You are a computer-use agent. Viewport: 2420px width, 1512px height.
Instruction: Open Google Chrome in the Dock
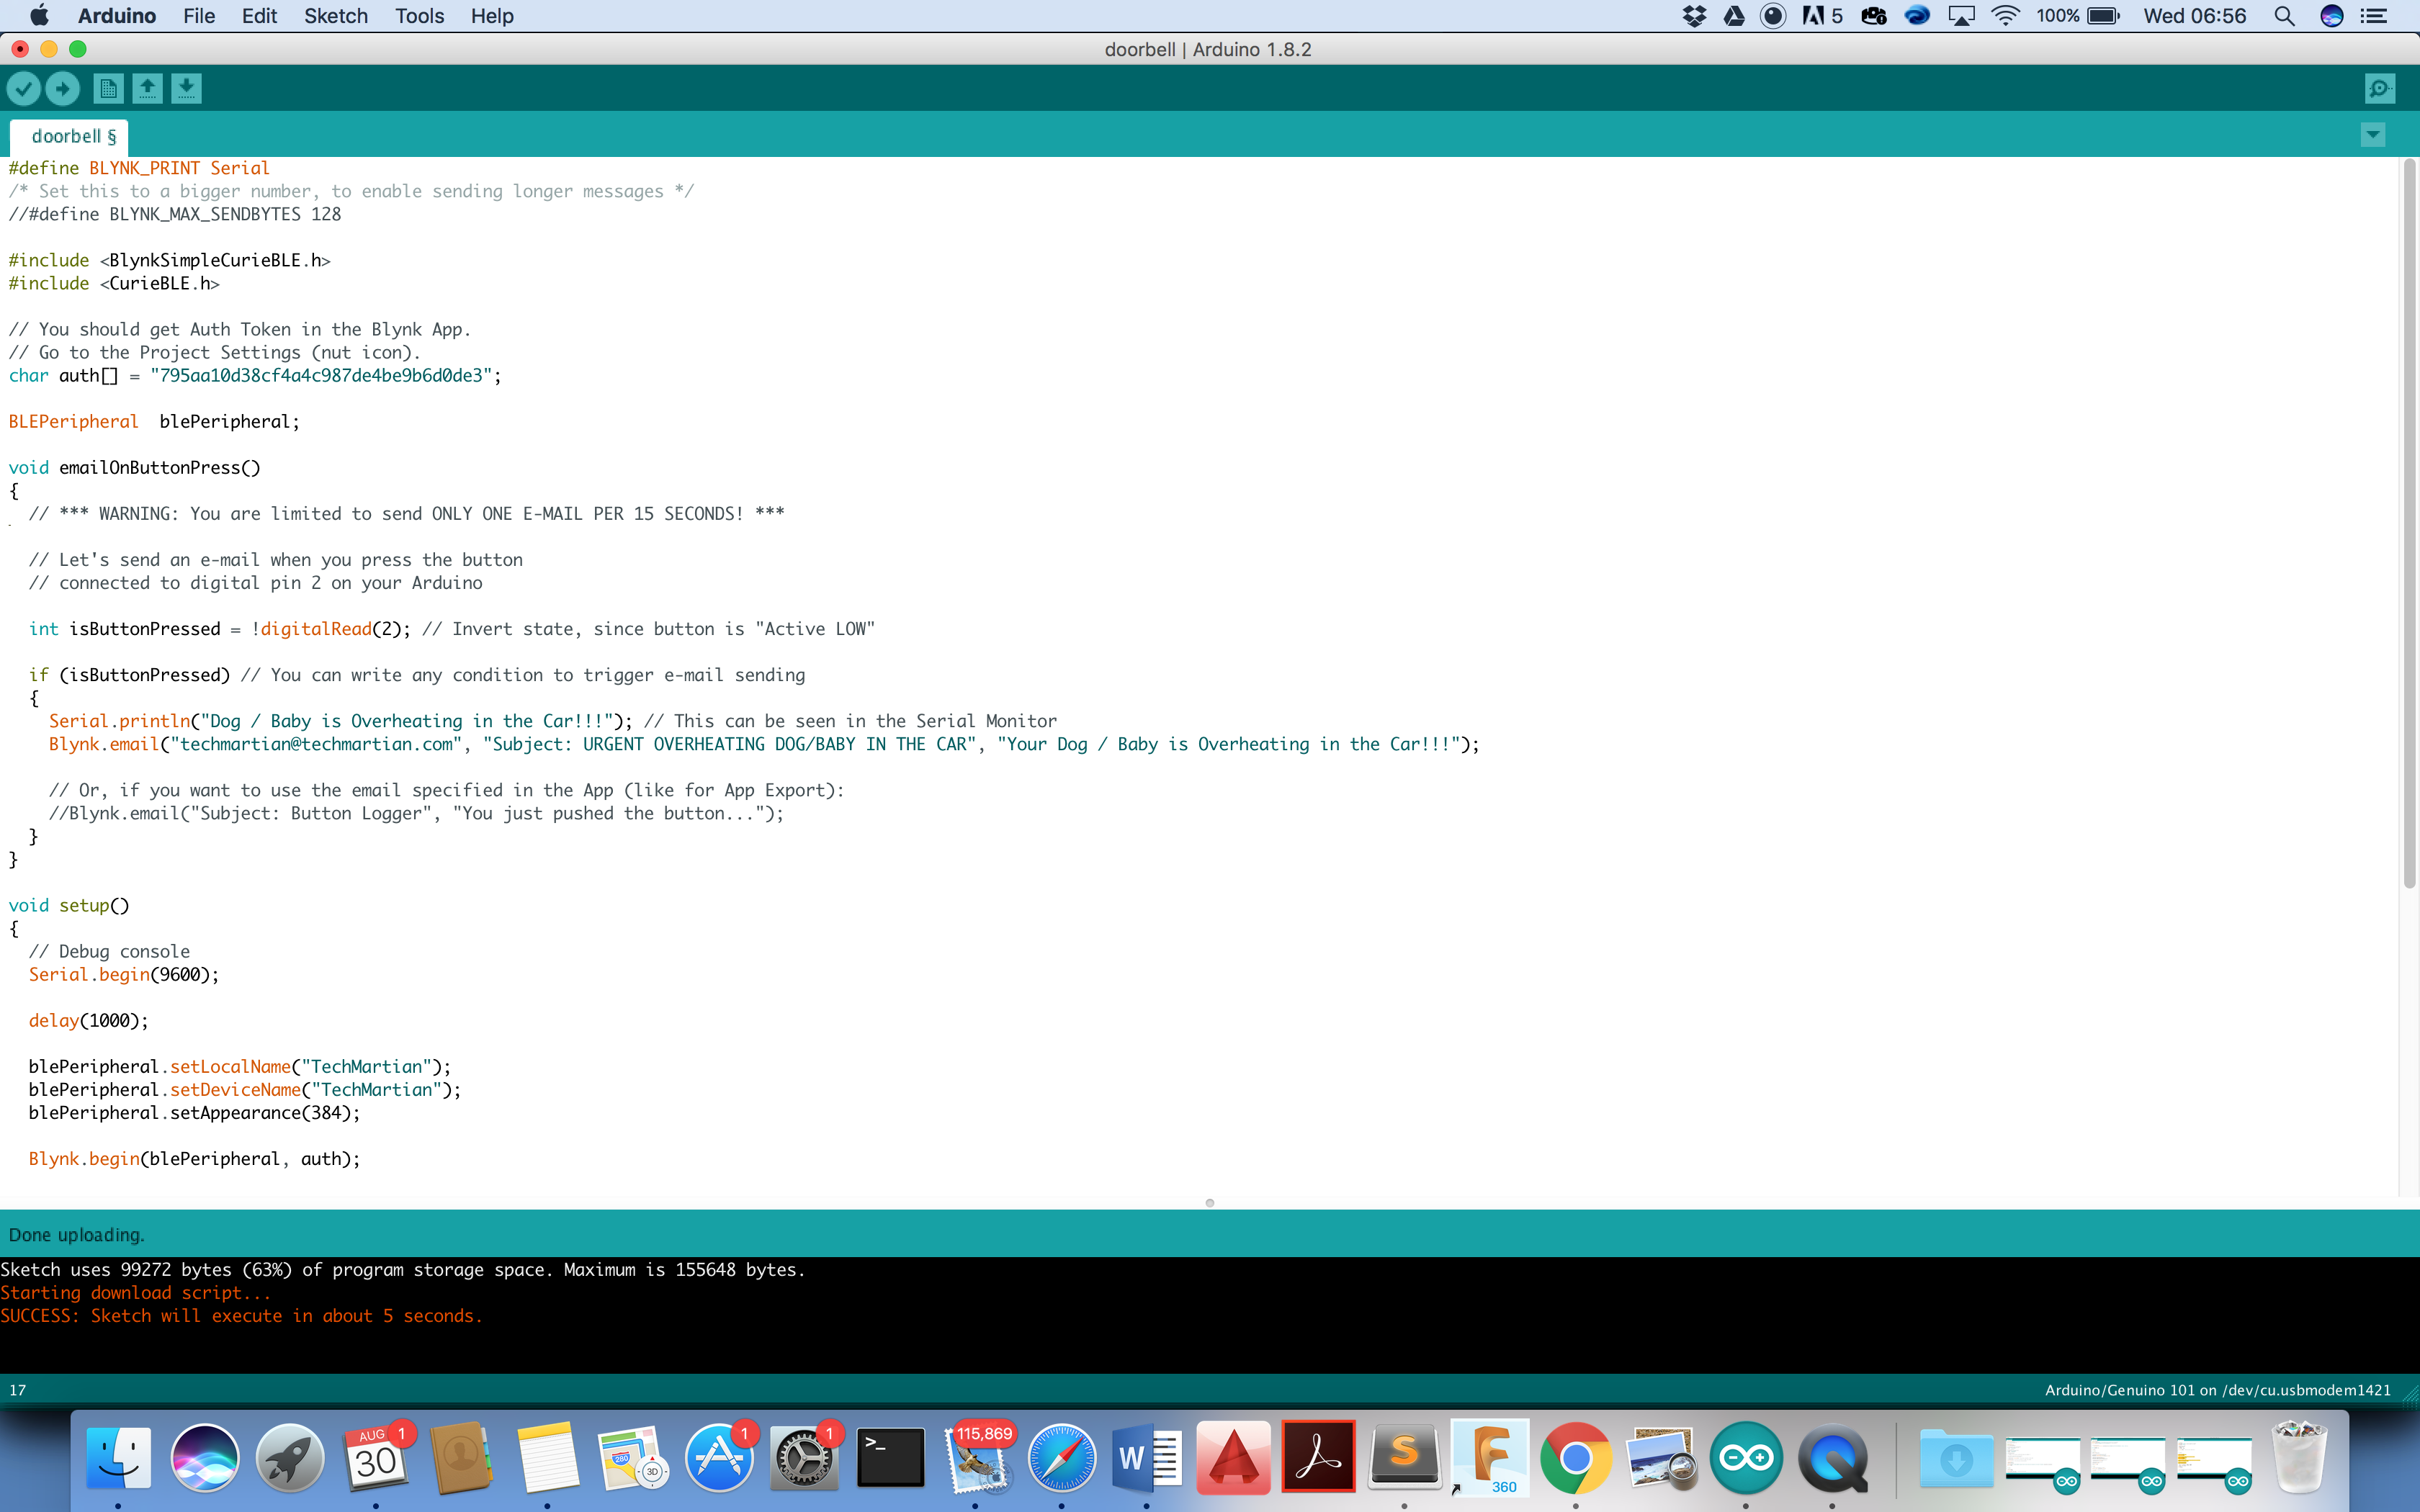tap(1576, 1457)
